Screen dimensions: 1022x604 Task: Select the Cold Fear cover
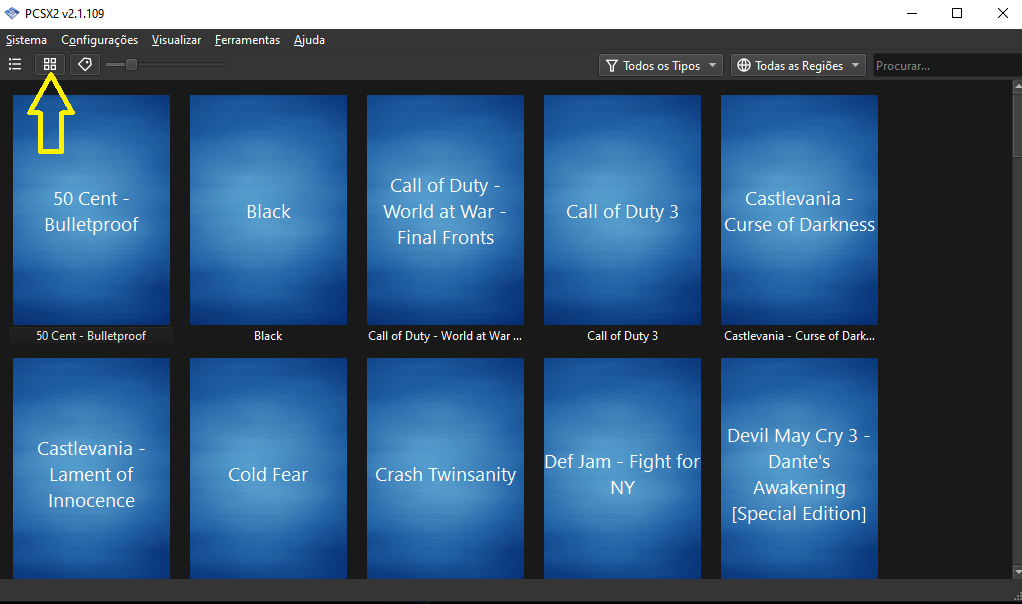click(269, 468)
